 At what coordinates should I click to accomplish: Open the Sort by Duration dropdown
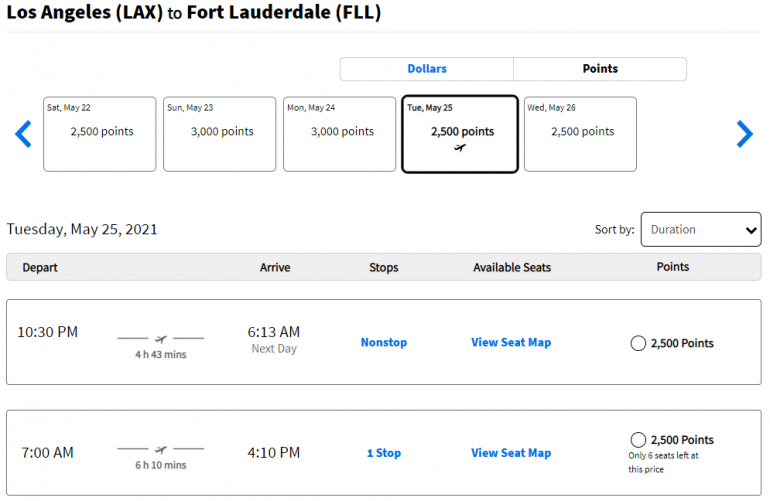pyautogui.click(x=700, y=229)
